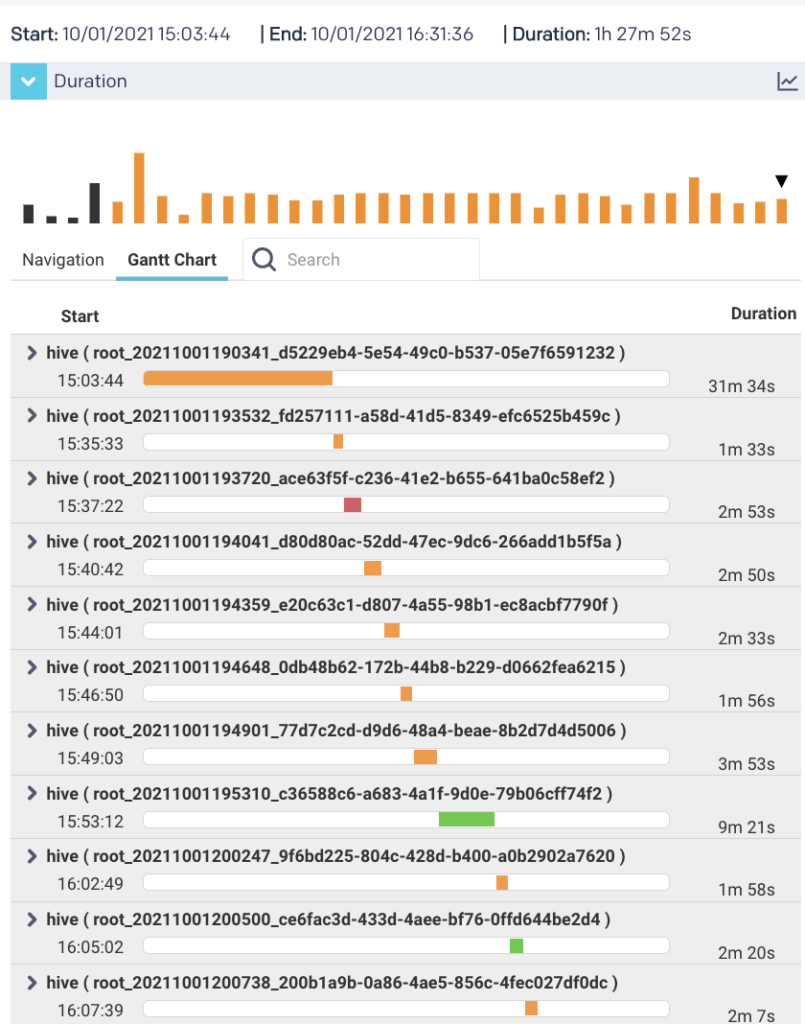Click the long orange Gantt bar starting 15:03:44
Screen dimensions: 805x1024
click(x=238, y=378)
